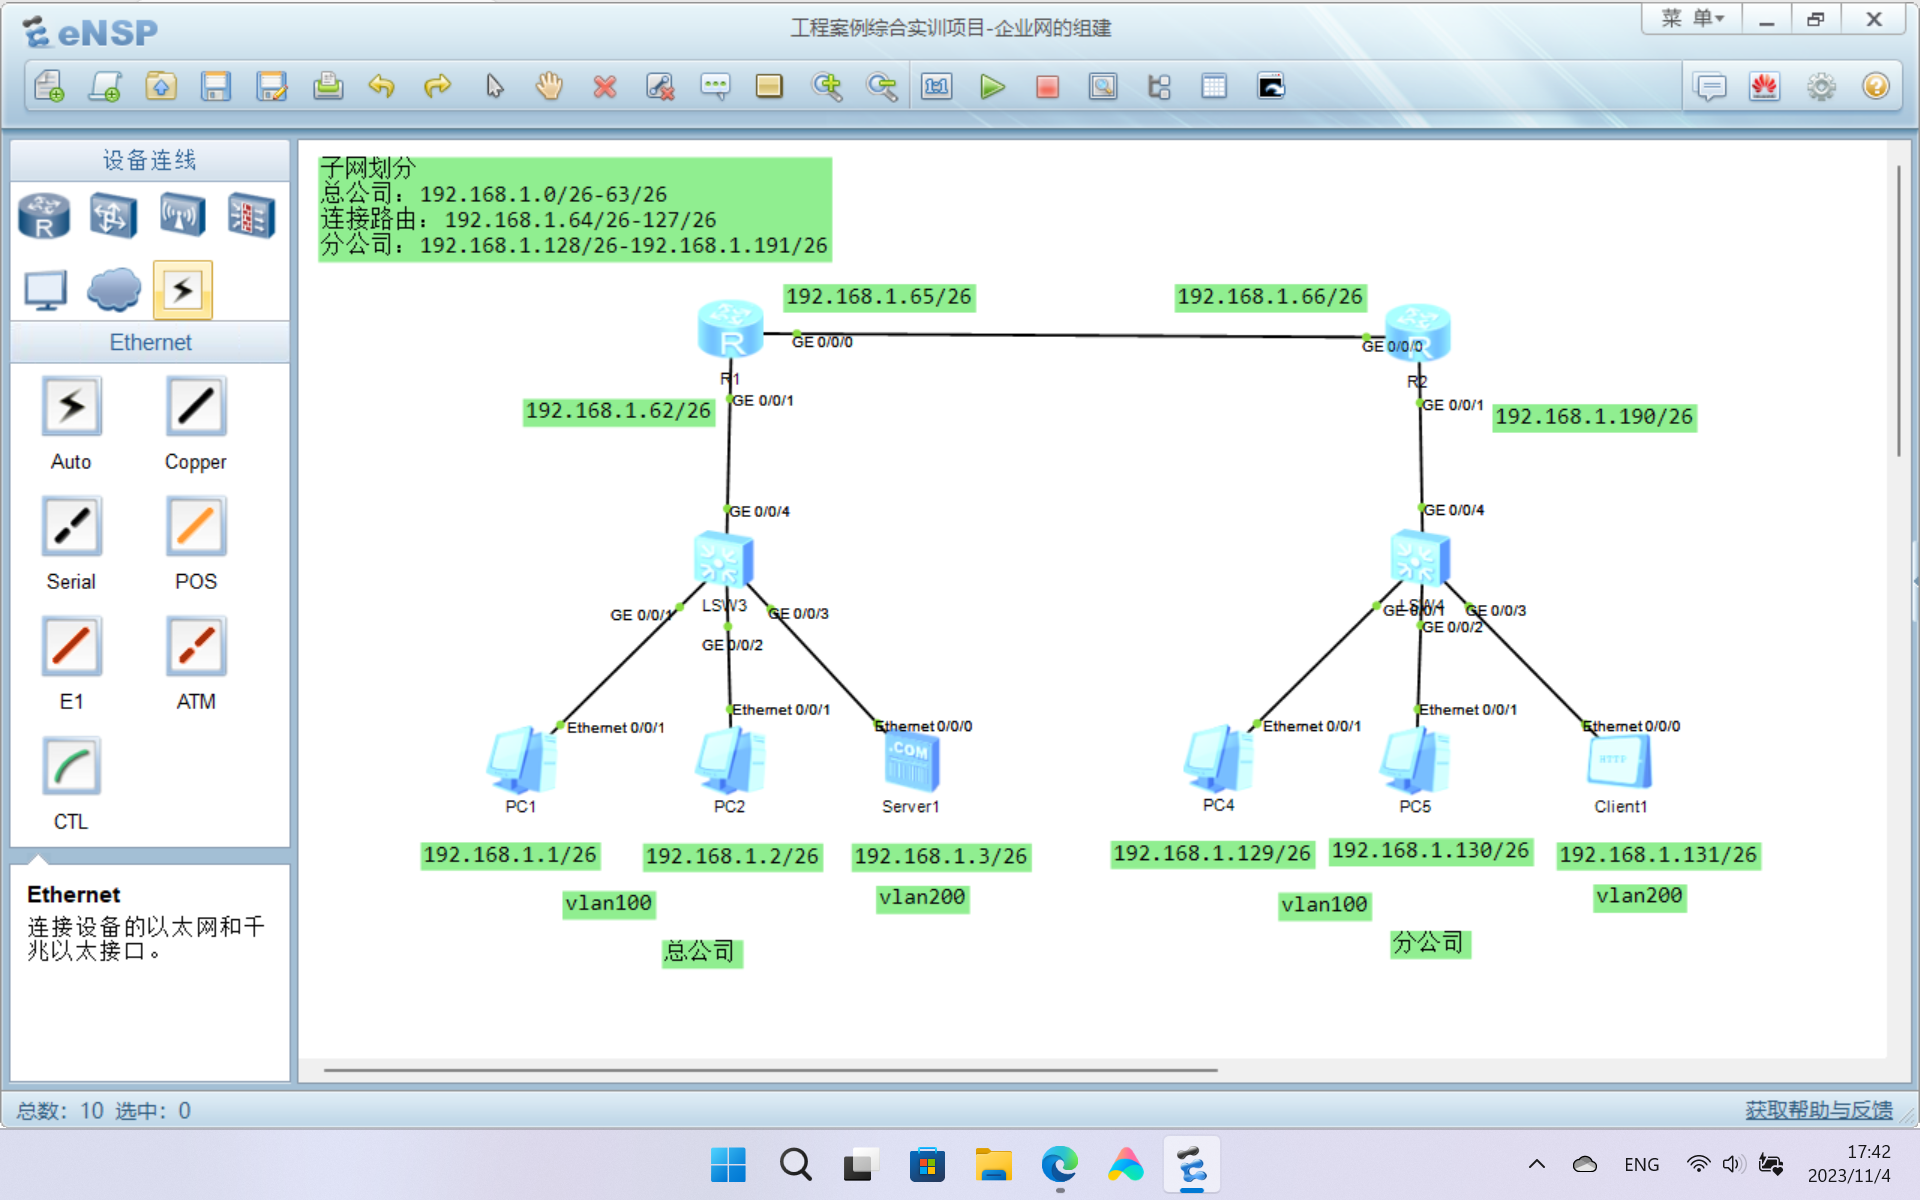This screenshot has width=1920, height=1200.
Task: Select the Router device category
Action: [44, 215]
